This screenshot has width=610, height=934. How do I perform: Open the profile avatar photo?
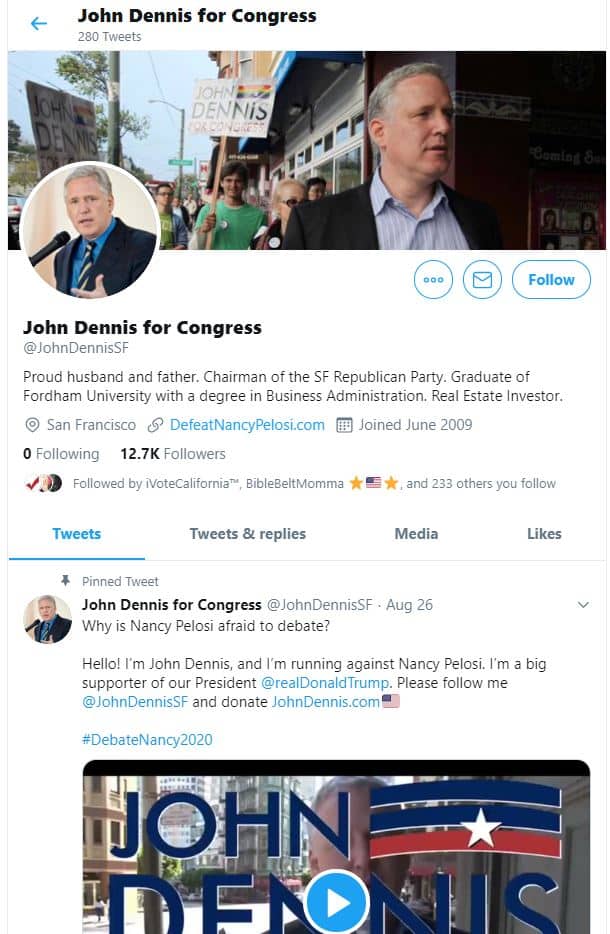pos(89,232)
